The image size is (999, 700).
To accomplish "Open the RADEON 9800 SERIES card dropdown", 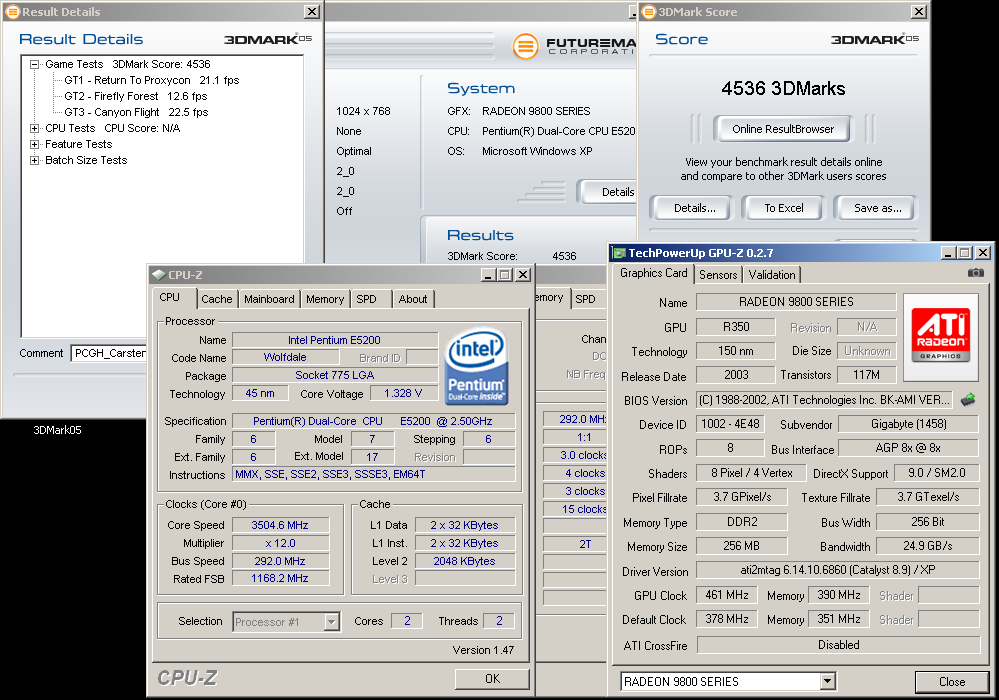I will [x=827, y=682].
